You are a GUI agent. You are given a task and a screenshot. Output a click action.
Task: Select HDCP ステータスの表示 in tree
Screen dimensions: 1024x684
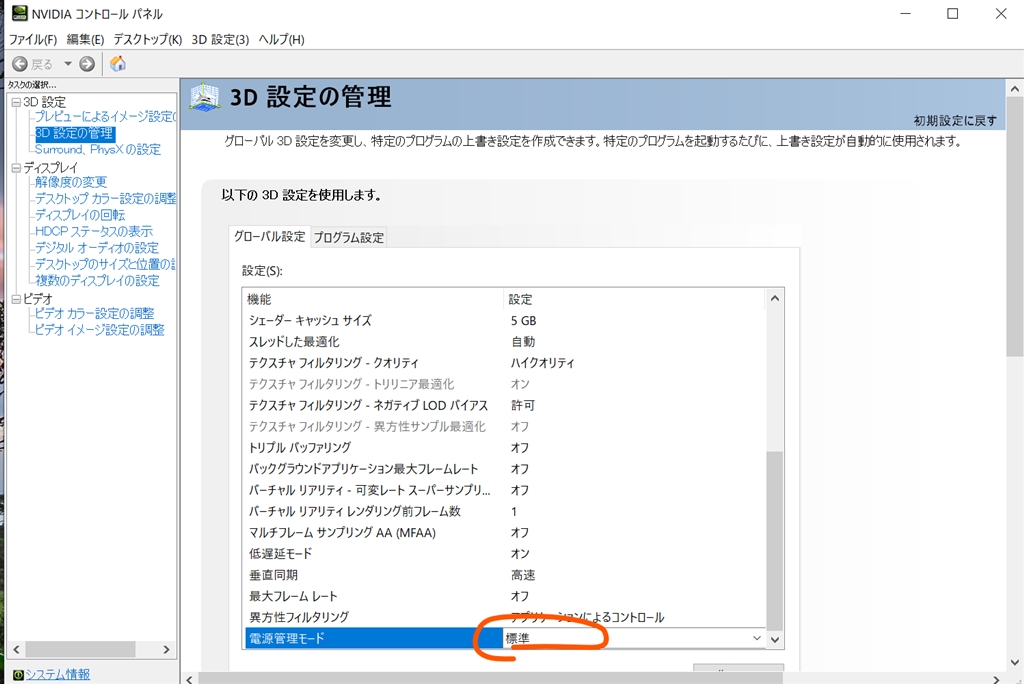click(x=93, y=231)
